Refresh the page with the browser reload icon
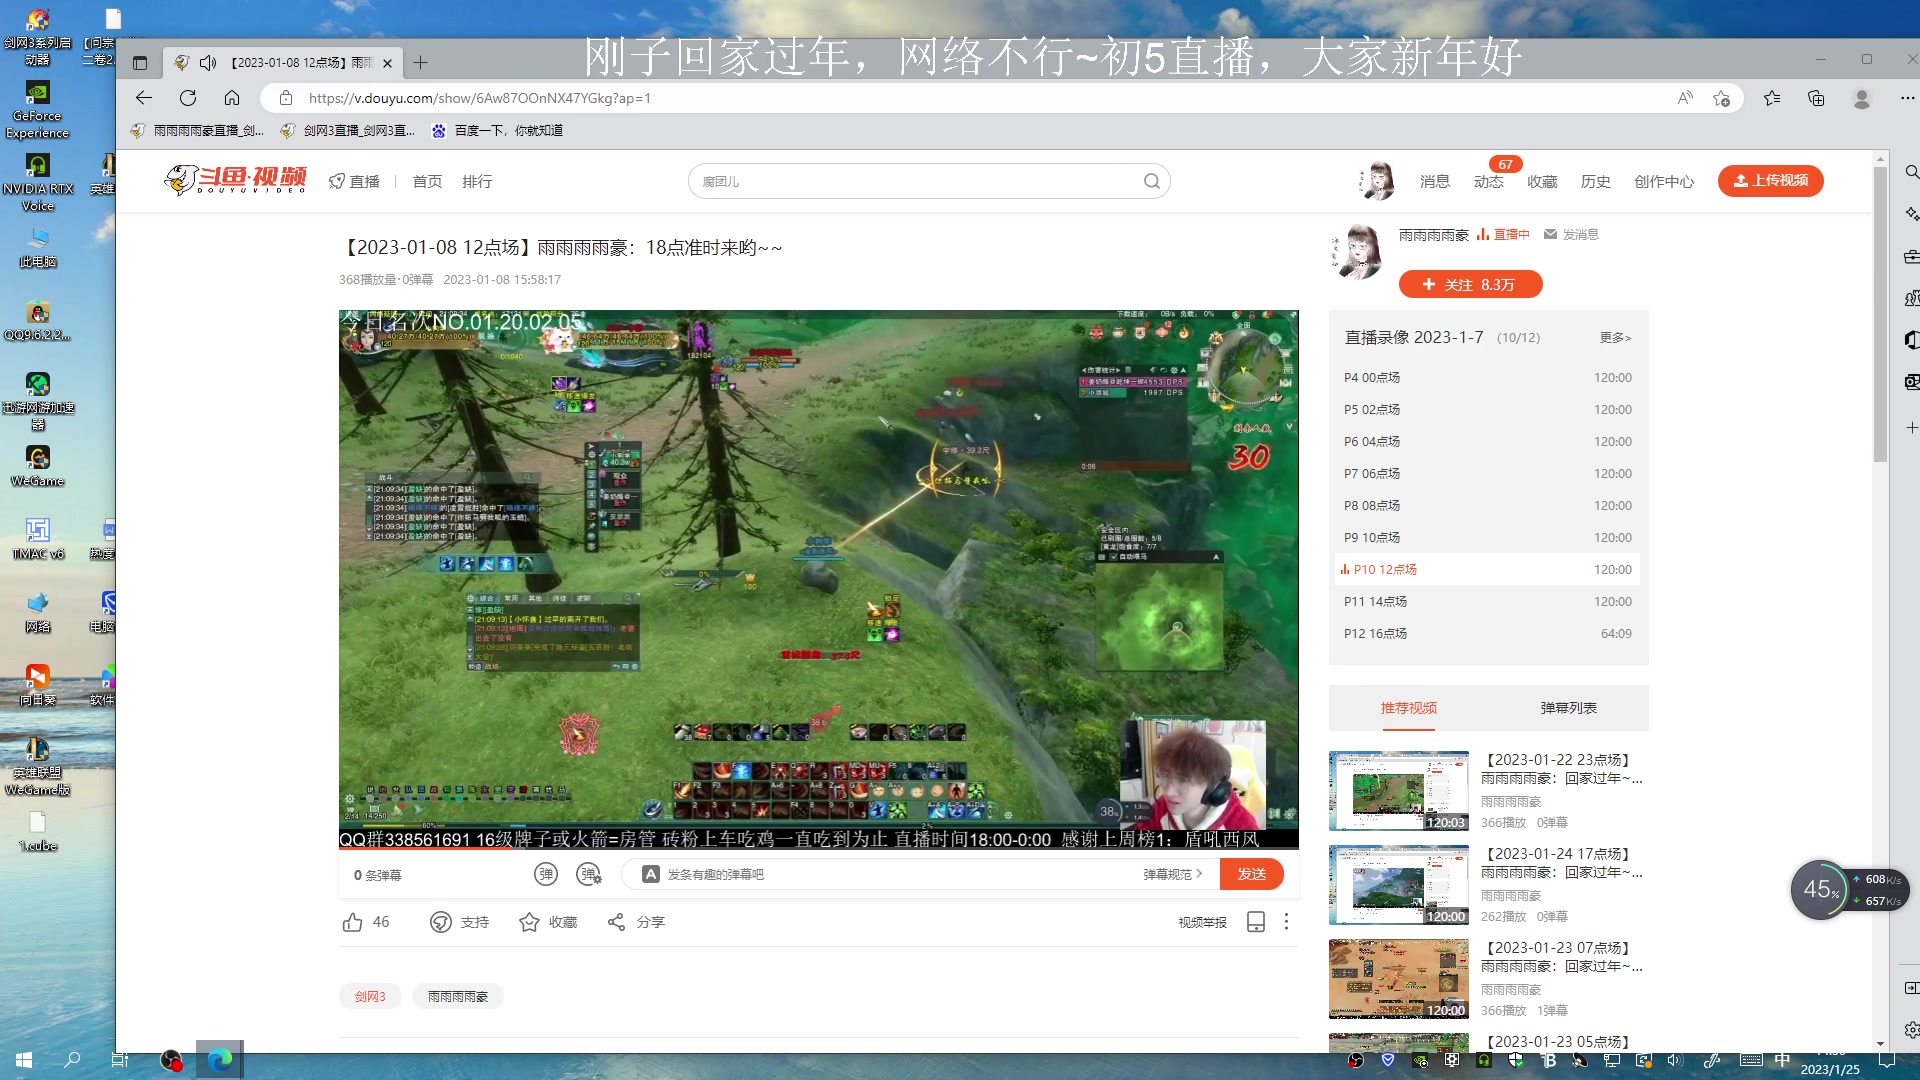The width and height of the screenshot is (1920, 1080). tap(188, 98)
